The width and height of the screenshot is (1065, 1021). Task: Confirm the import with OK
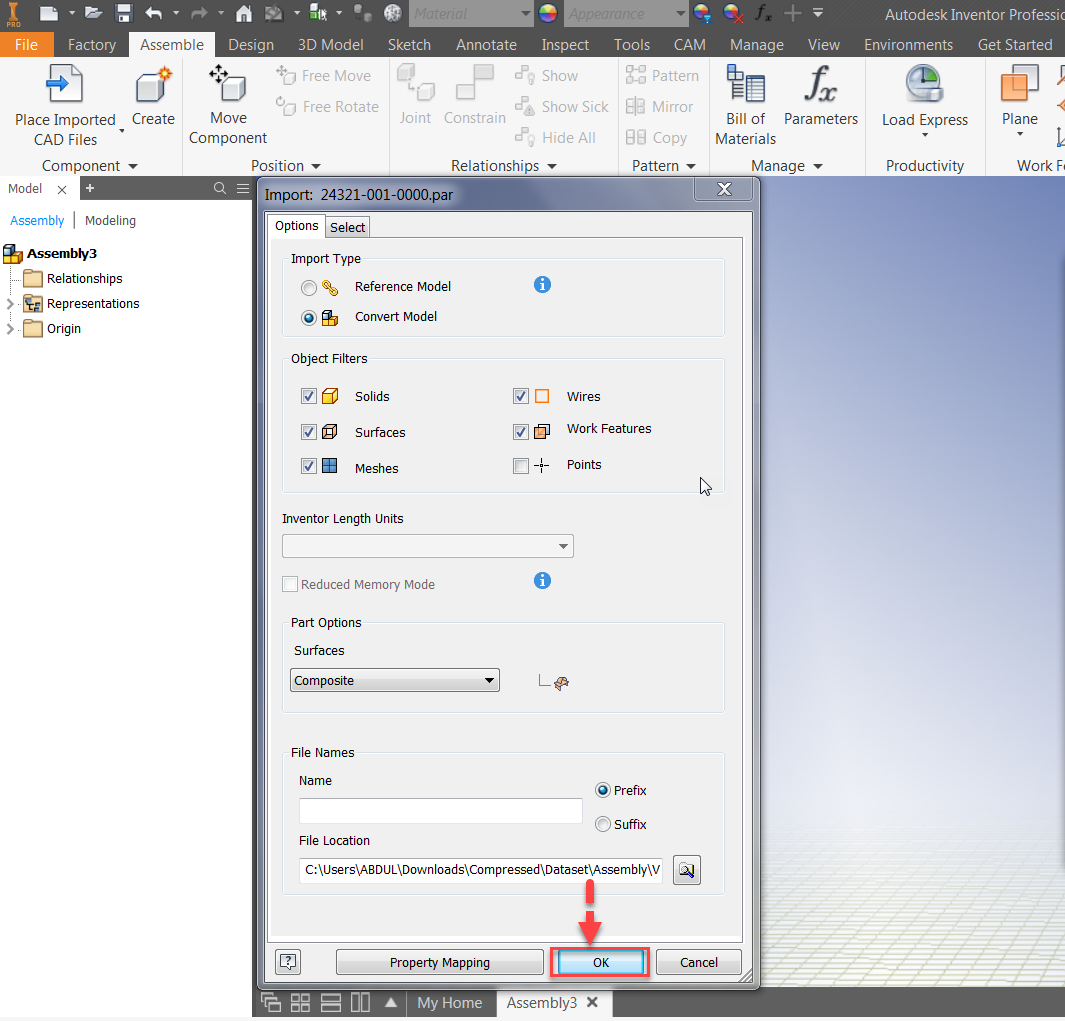point(599,961)
